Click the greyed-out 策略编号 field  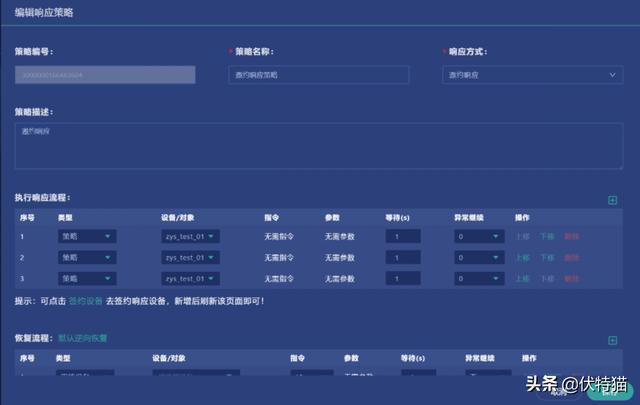105,75
